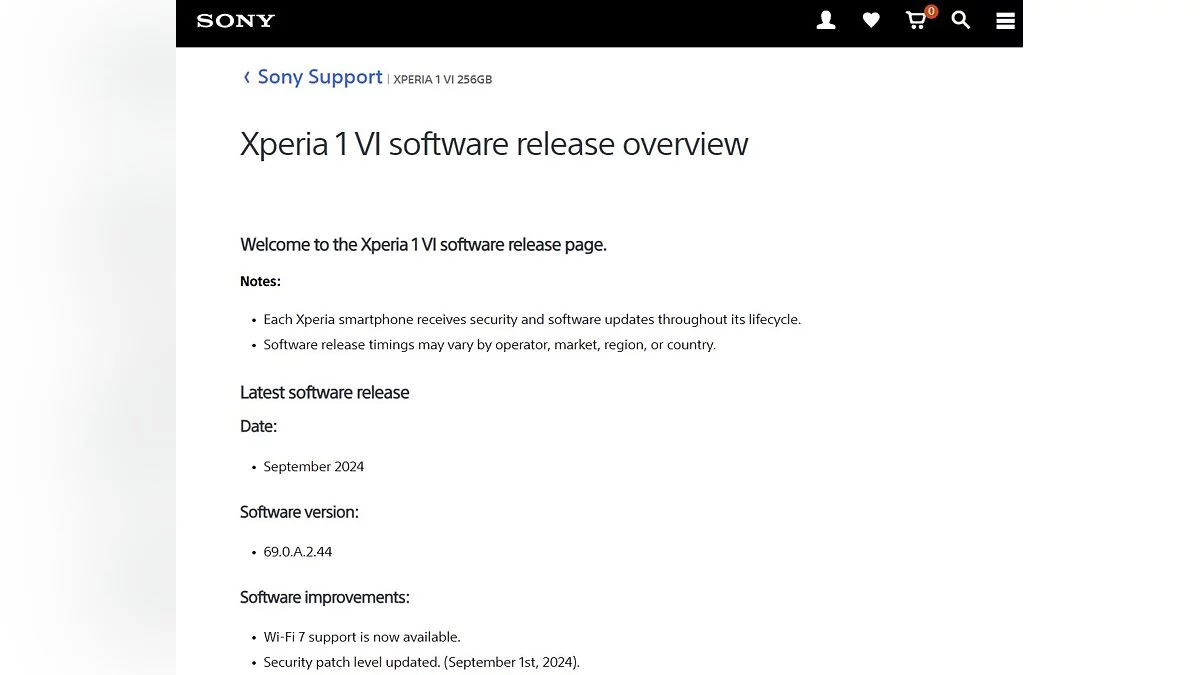Image resolution: width=1200 pixels, height=675 pixels.
Task: Click the September 2024 date entry
Action: pos(314,467)
